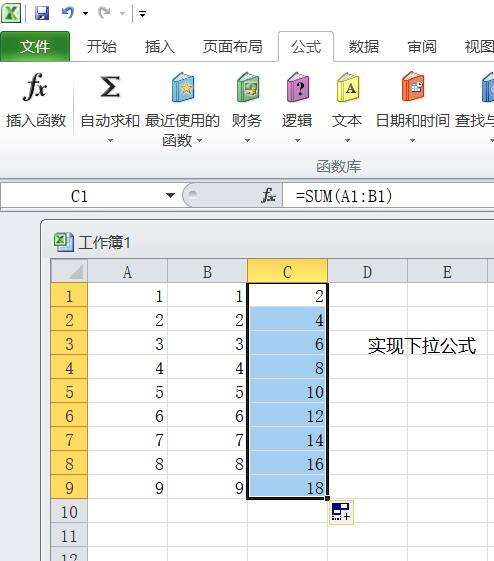Screen dimensions: 494x561
Task: Click the Undo arrow icon
Action: pos(68,13)
